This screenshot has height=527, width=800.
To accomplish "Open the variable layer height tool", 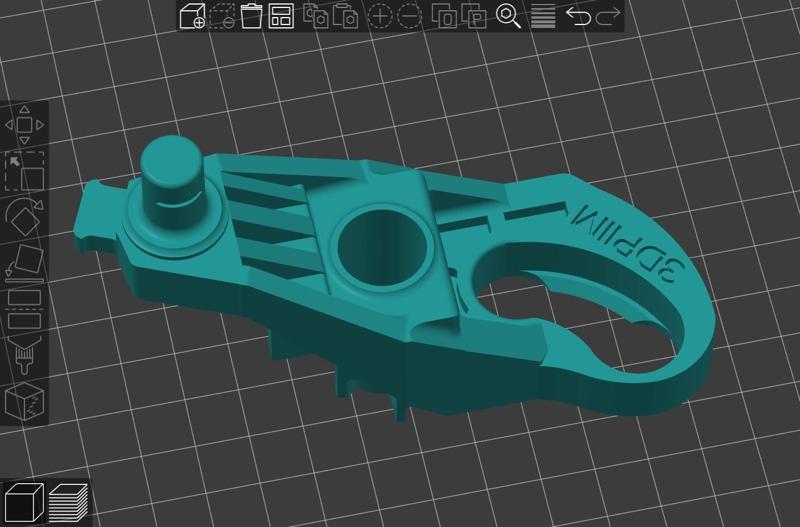I will tap(543, 16).
